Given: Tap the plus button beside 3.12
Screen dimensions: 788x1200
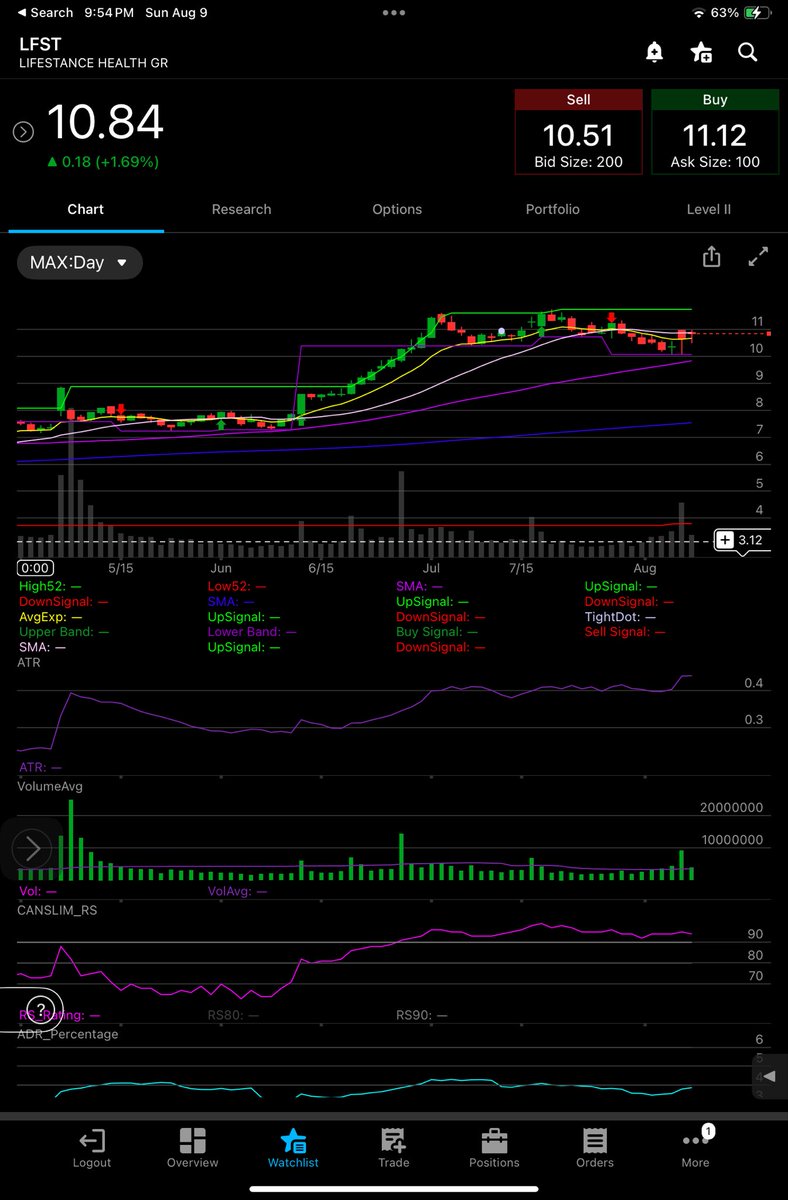Looking at the screenshot, I should [x=725, y=540].
